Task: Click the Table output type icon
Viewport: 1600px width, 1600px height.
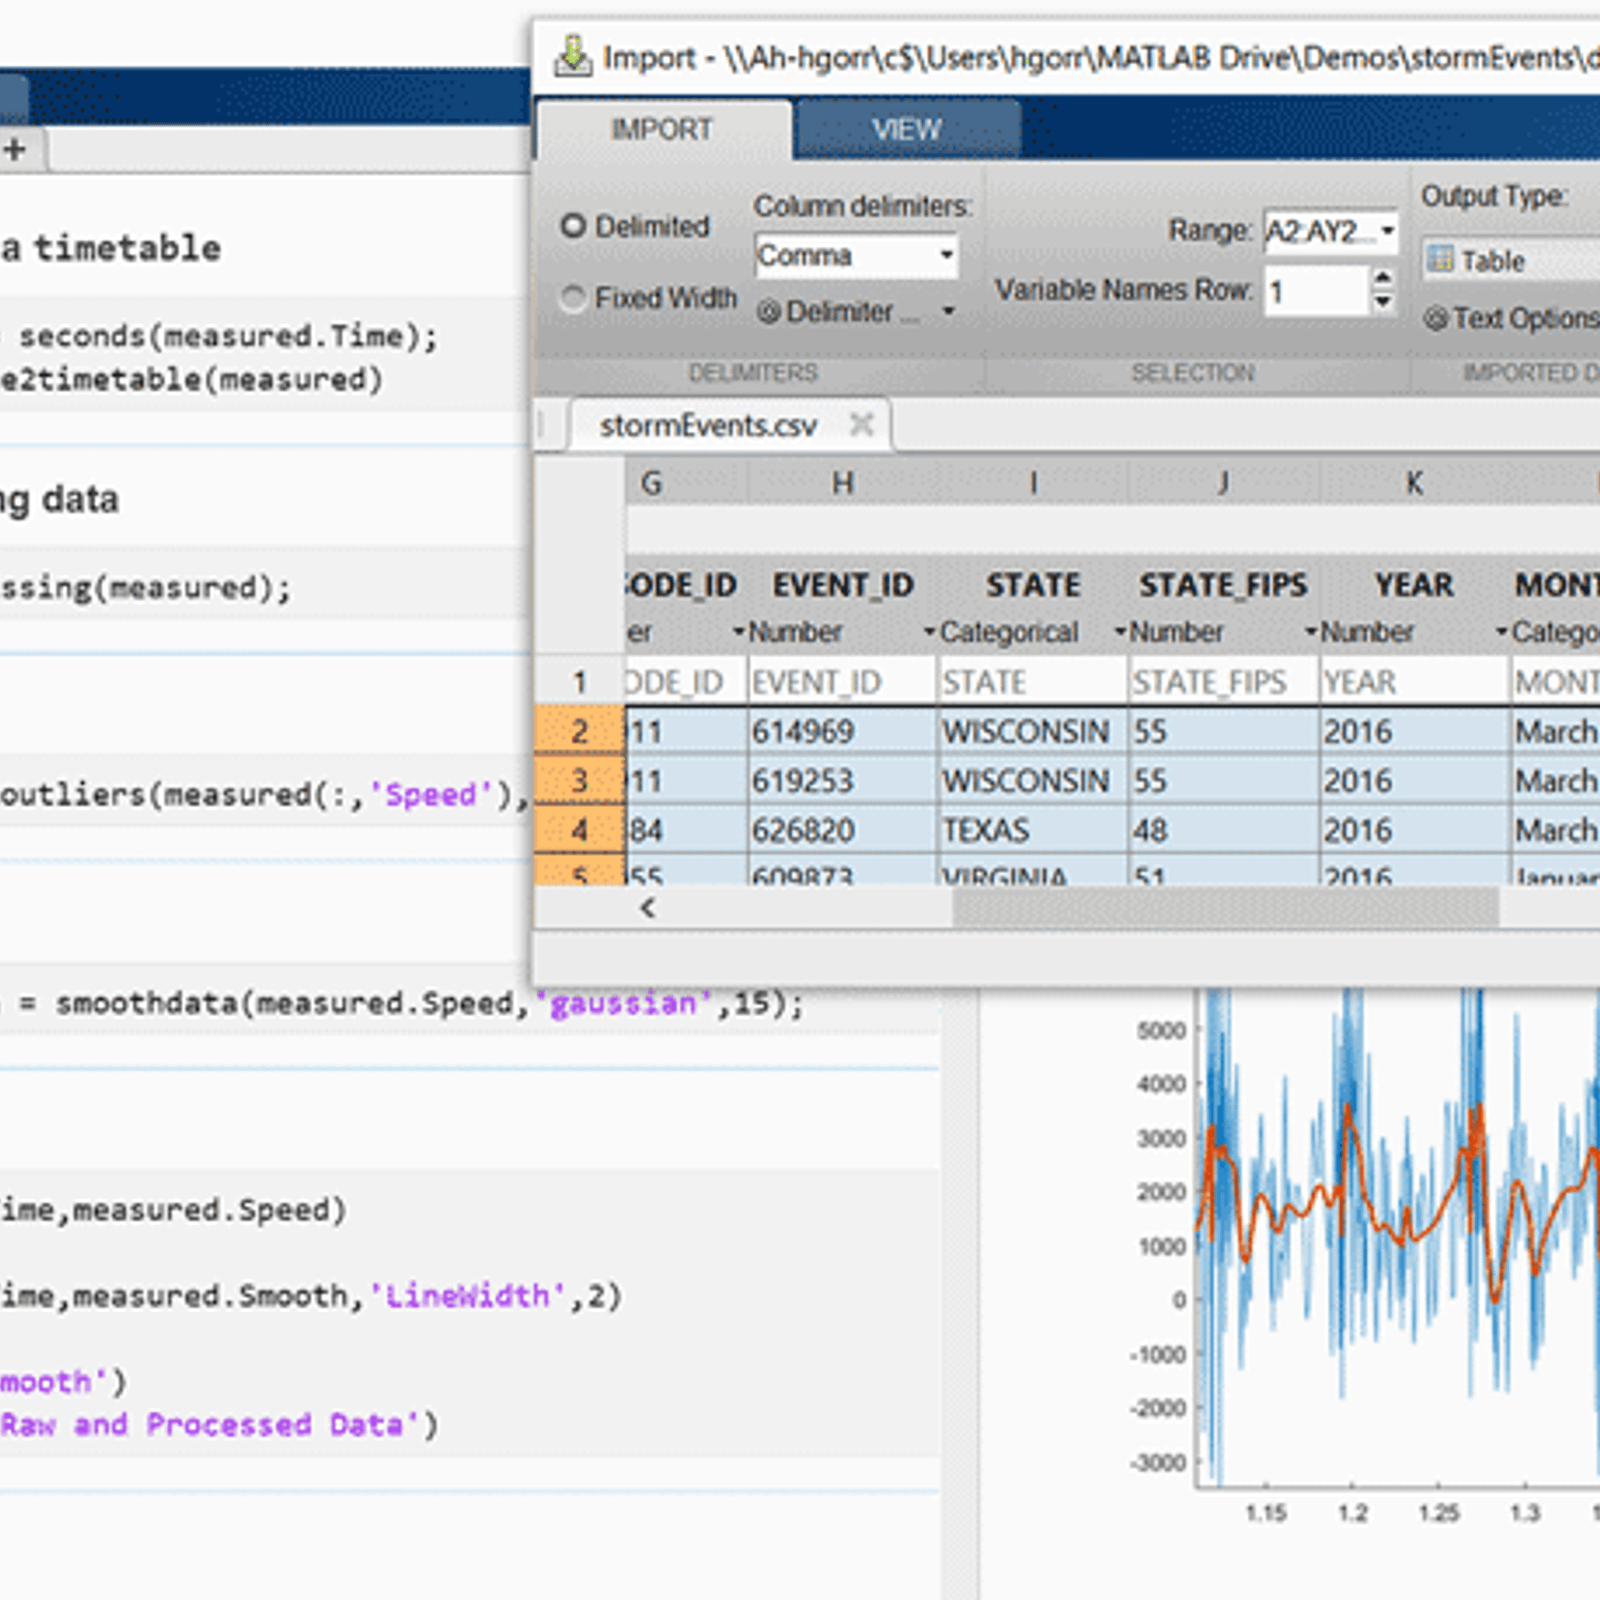Action: (1440, 260)
